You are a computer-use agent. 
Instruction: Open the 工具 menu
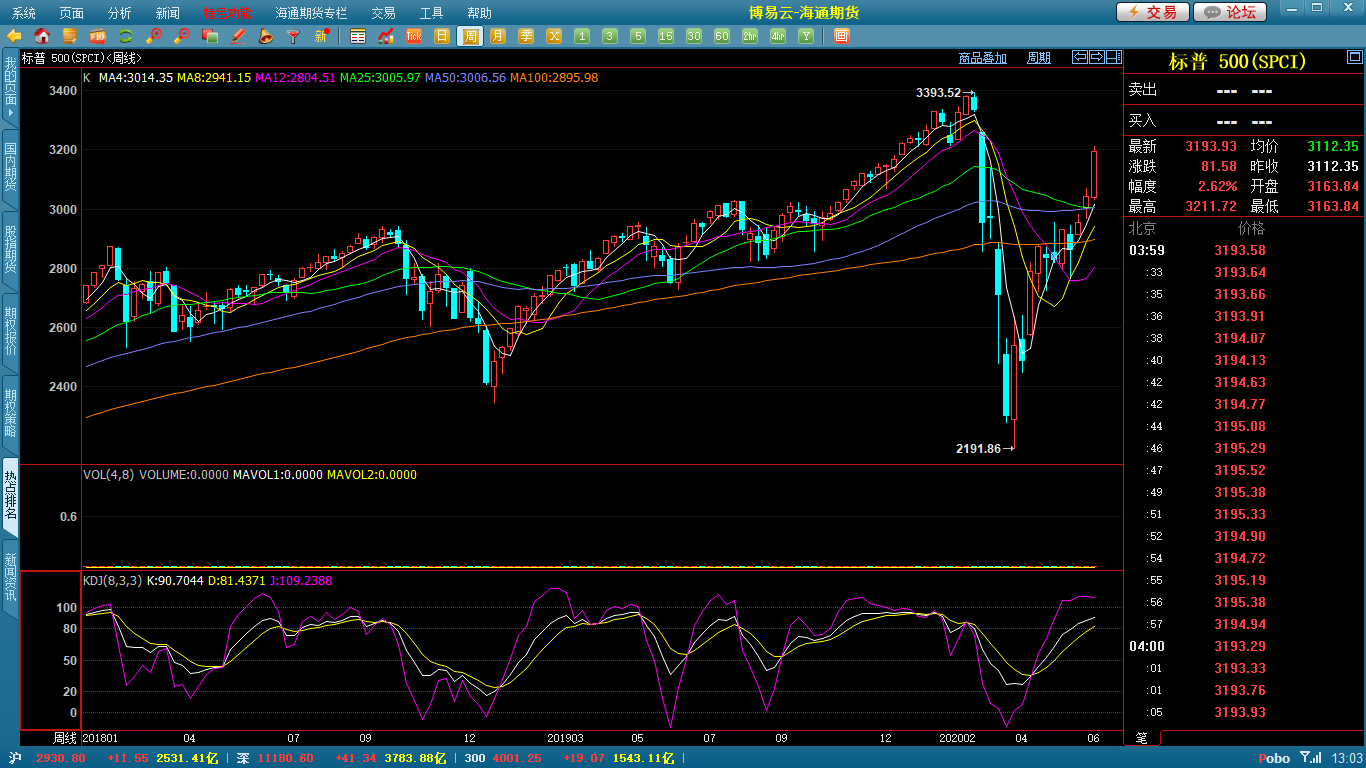click(432, 13)
